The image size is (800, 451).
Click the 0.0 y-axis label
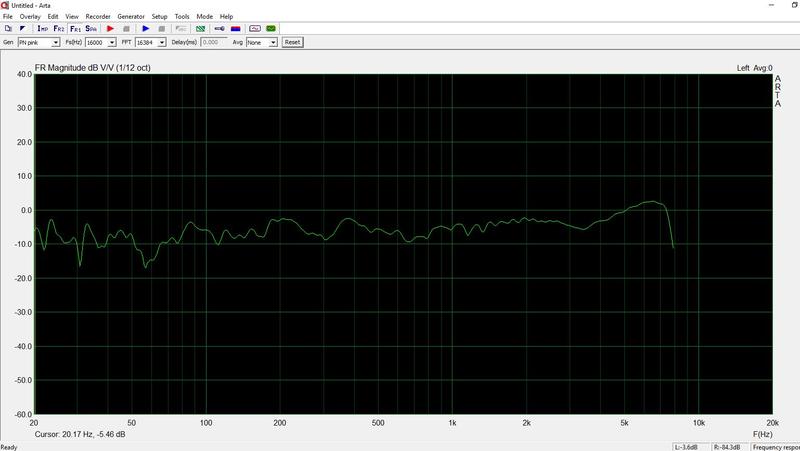(27, 210)
